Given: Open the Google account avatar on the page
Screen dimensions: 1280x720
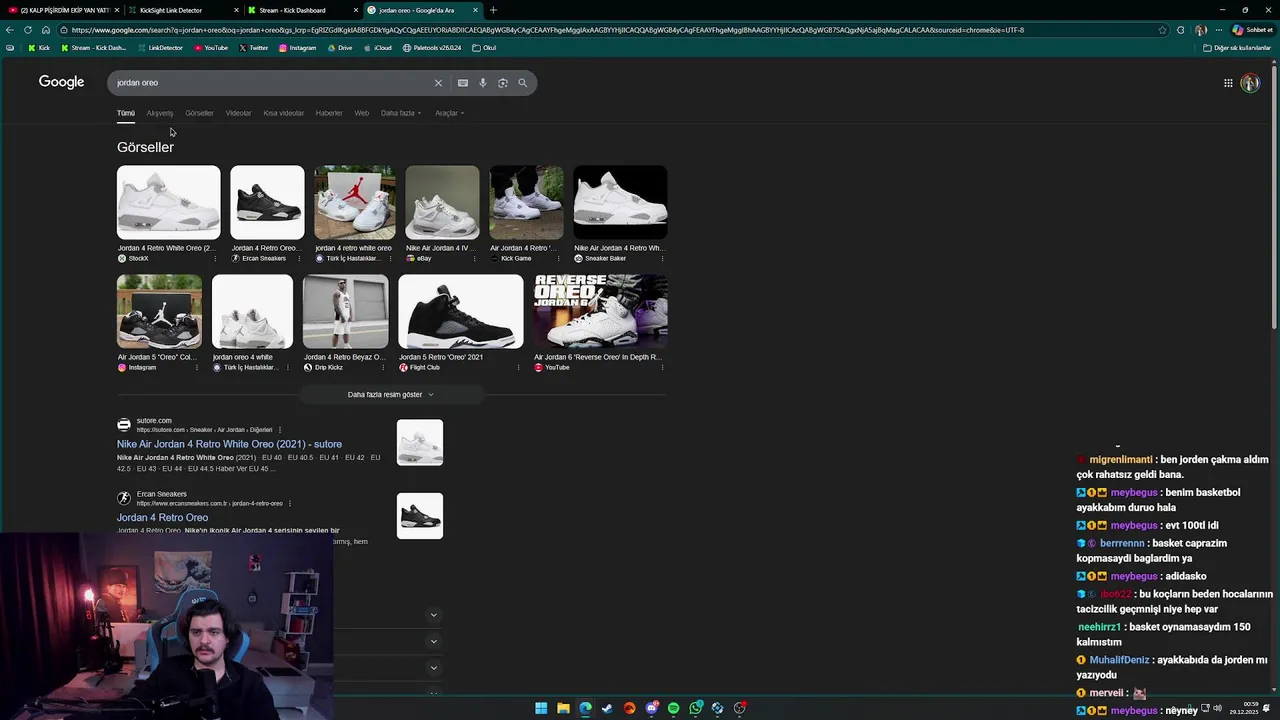Looking at the screenshot, I should pos(1250,83).
